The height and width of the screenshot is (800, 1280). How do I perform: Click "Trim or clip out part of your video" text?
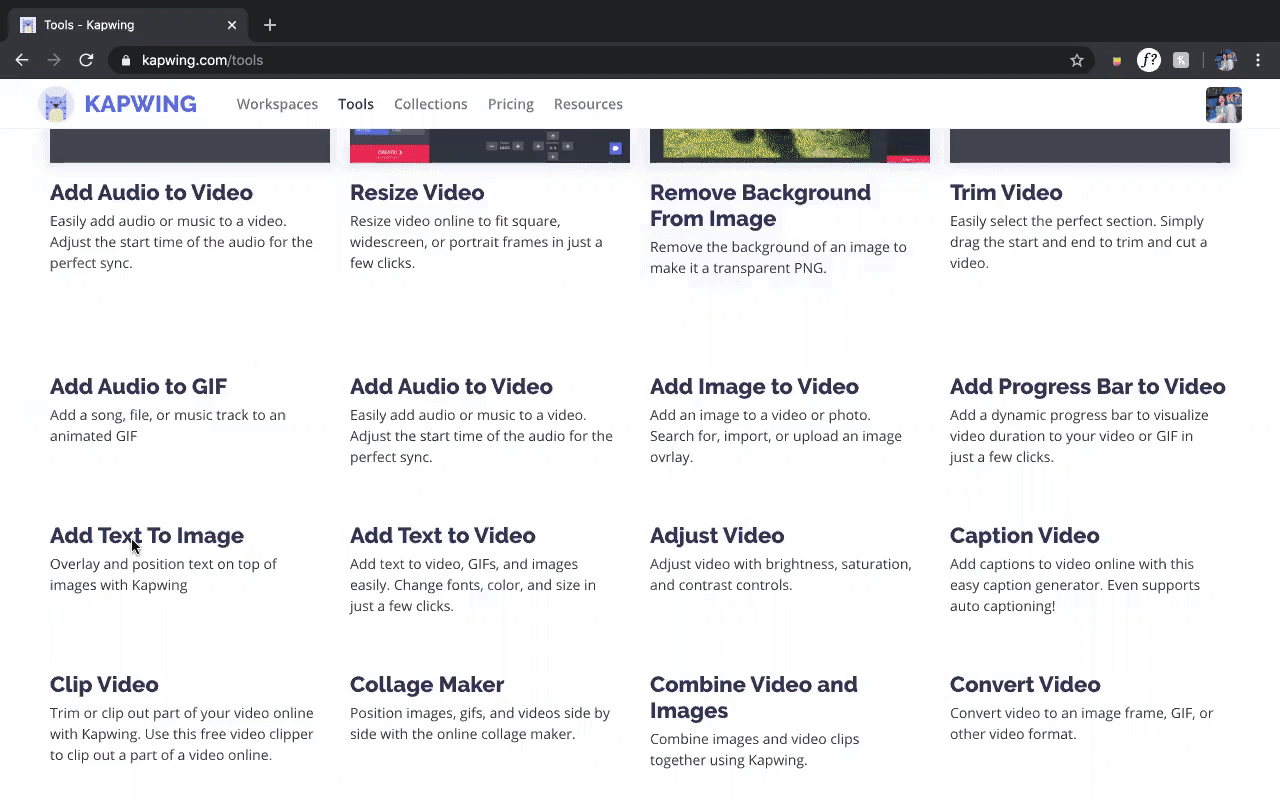pyautogui.click(x=182, y=734)
